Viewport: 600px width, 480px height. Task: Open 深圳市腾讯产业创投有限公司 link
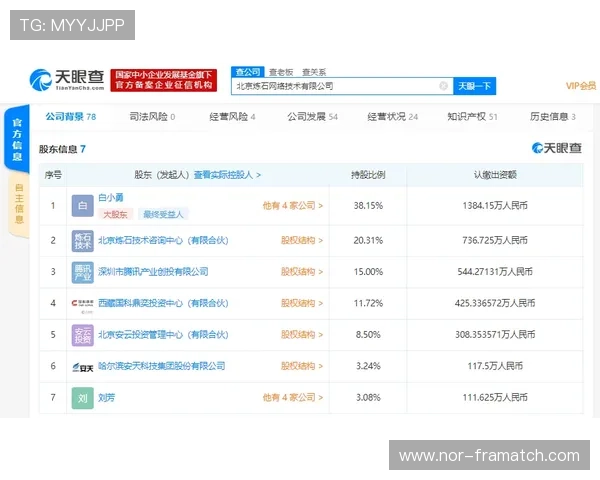tap(153, 272)
